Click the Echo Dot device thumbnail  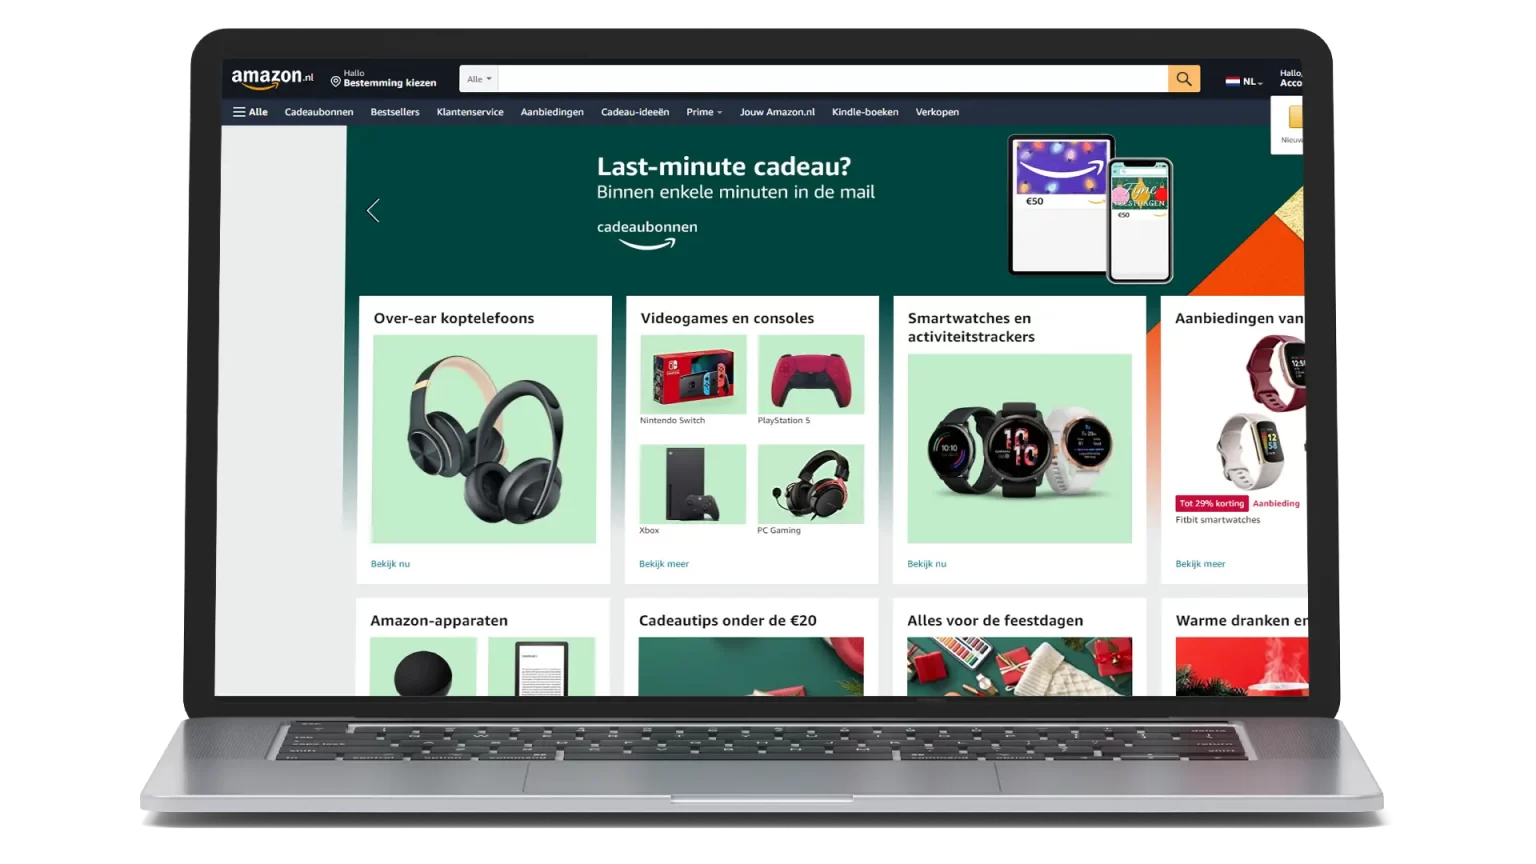[423, 667]
